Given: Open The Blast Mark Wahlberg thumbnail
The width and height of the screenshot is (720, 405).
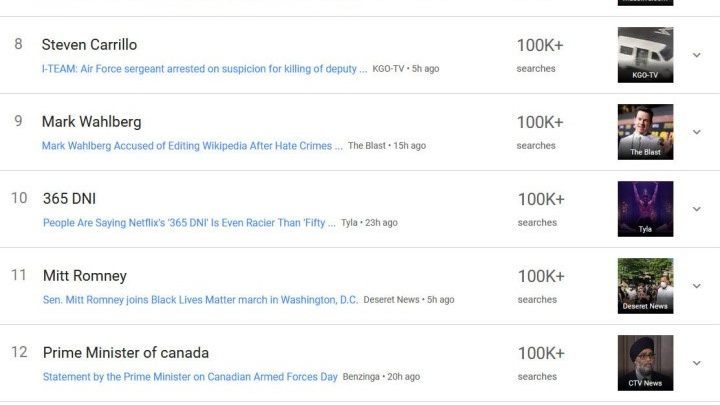Looking at the screenshot, I should (645, 132).
